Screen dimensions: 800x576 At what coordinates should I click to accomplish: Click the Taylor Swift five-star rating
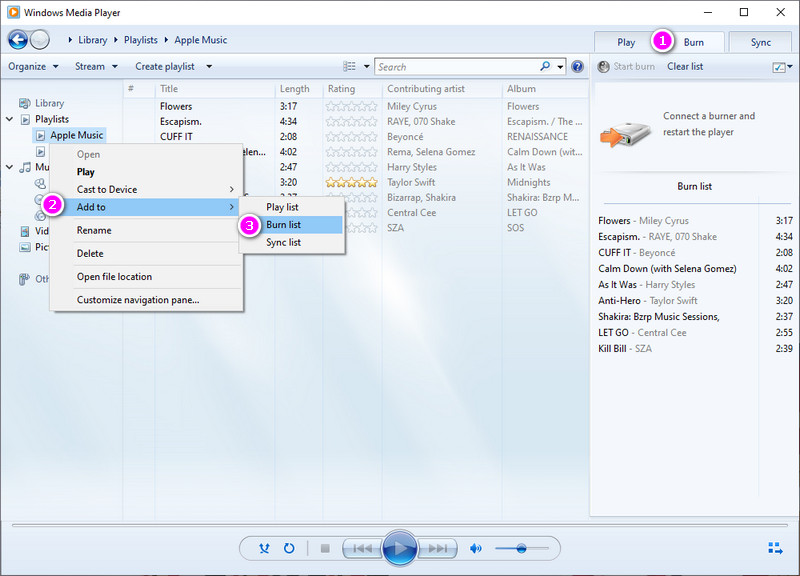point(351,182)
